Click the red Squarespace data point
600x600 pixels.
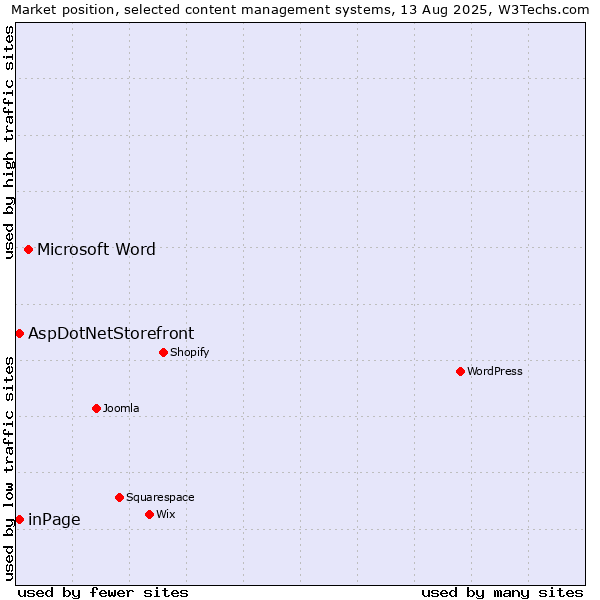coord(119,497)
